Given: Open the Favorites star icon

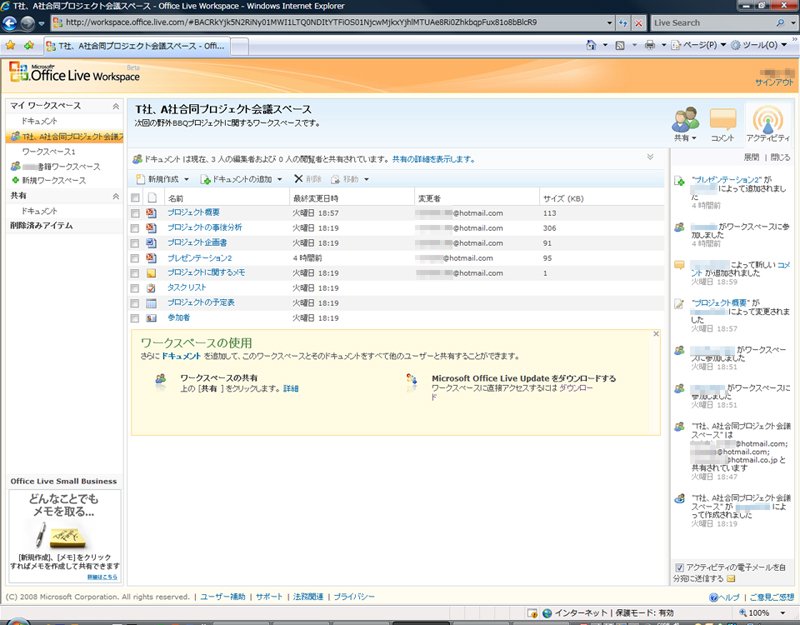Looking at the screenshot, I should coord(10,45).
